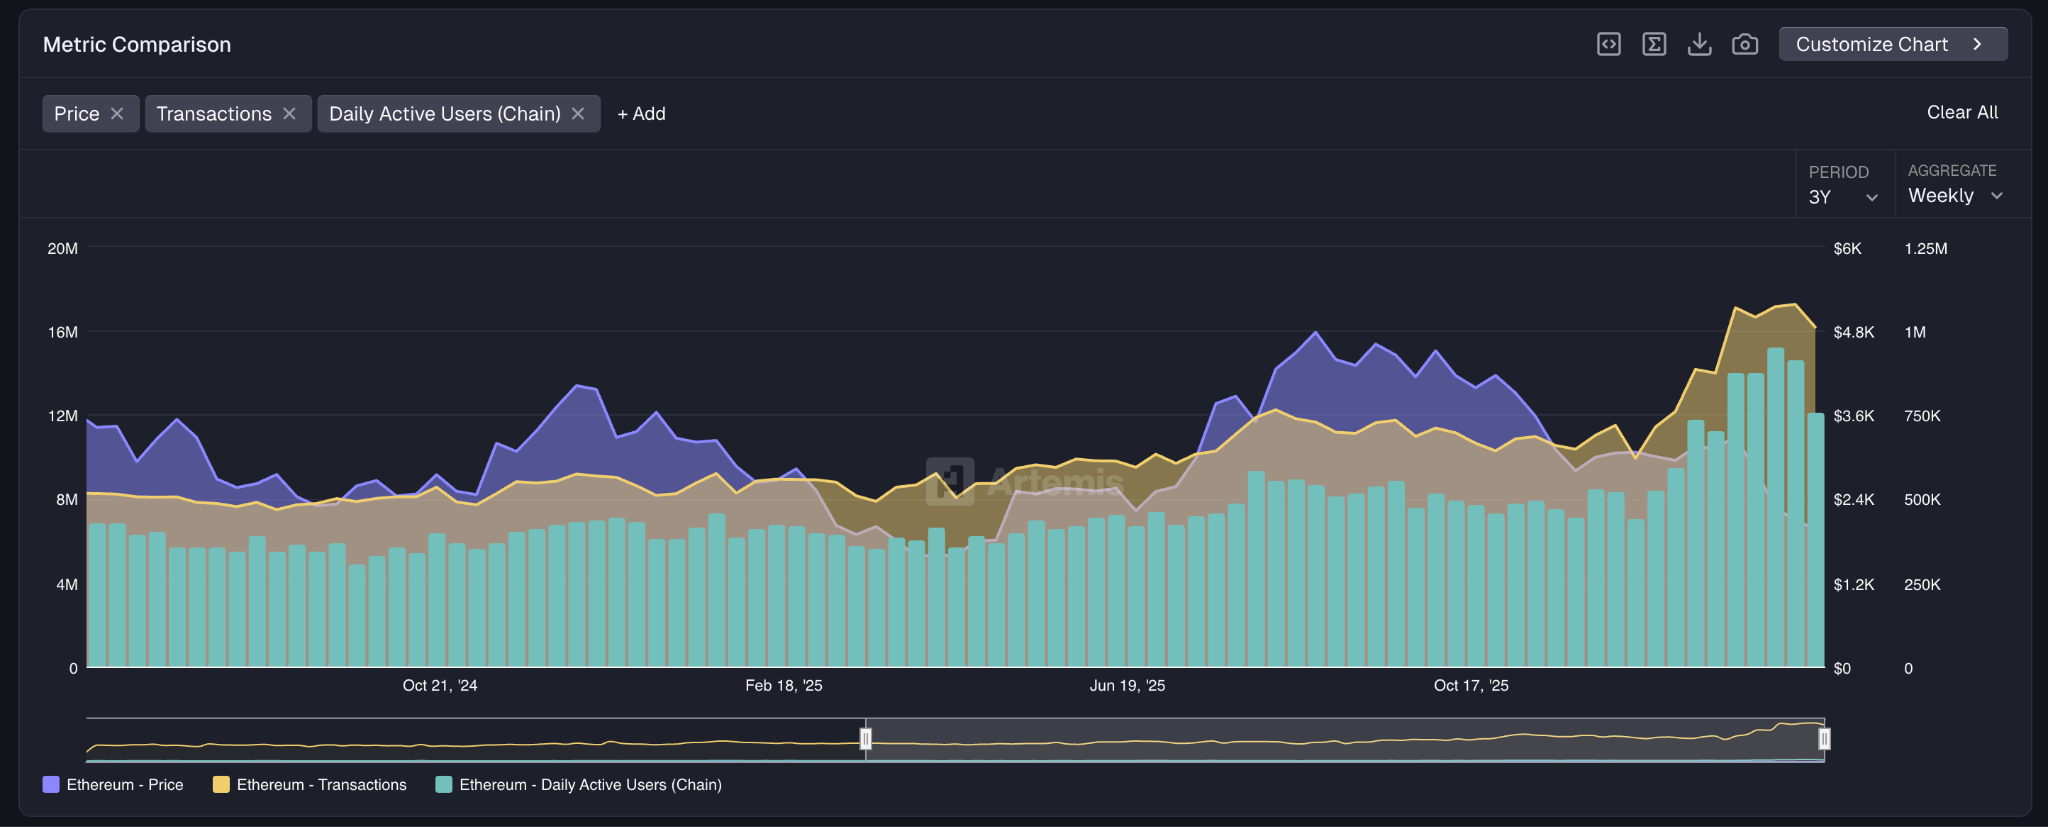Click the 20M y-axis label
The image size is (2048, 827).
coord(63,249)
